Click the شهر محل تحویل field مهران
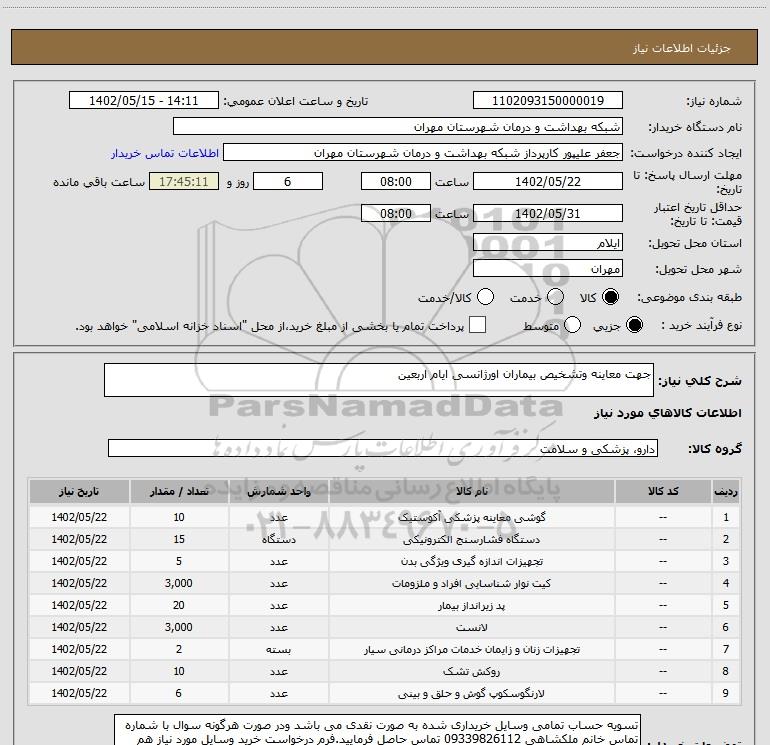The height and width of the screenshot is (745, 770). 548,269
